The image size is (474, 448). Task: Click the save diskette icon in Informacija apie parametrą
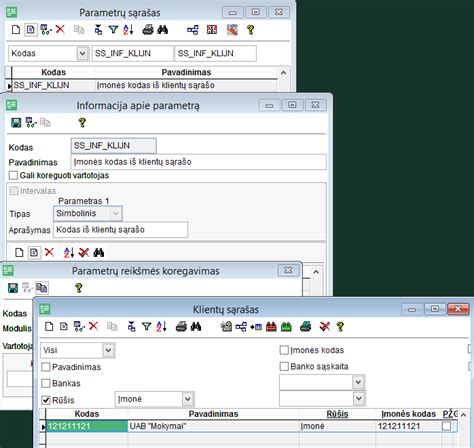coord(16,123)
